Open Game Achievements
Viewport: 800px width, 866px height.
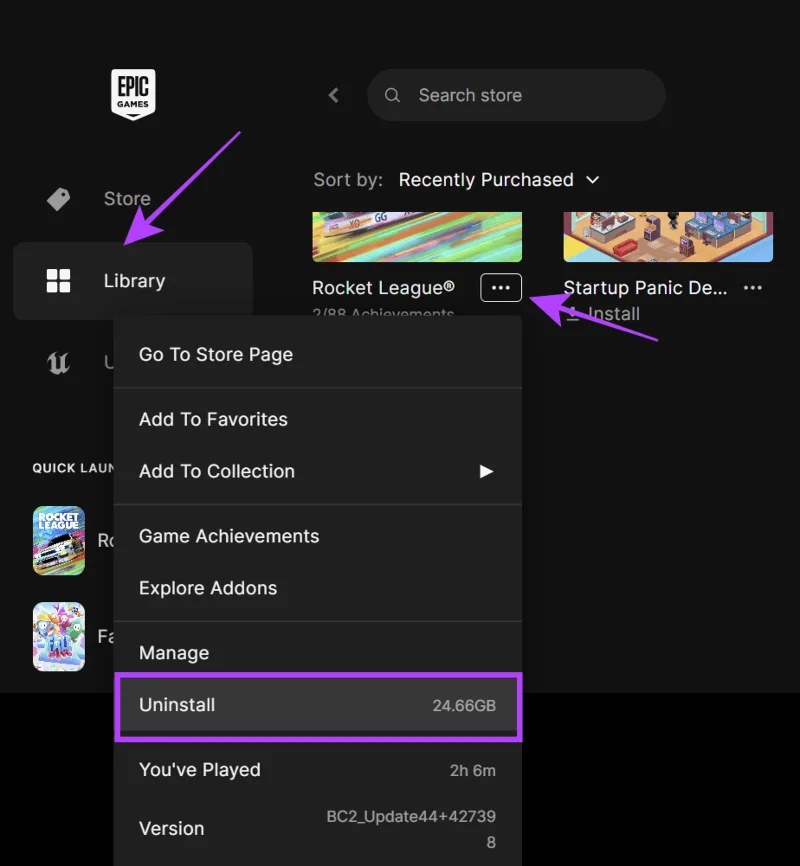coord(318,536)
